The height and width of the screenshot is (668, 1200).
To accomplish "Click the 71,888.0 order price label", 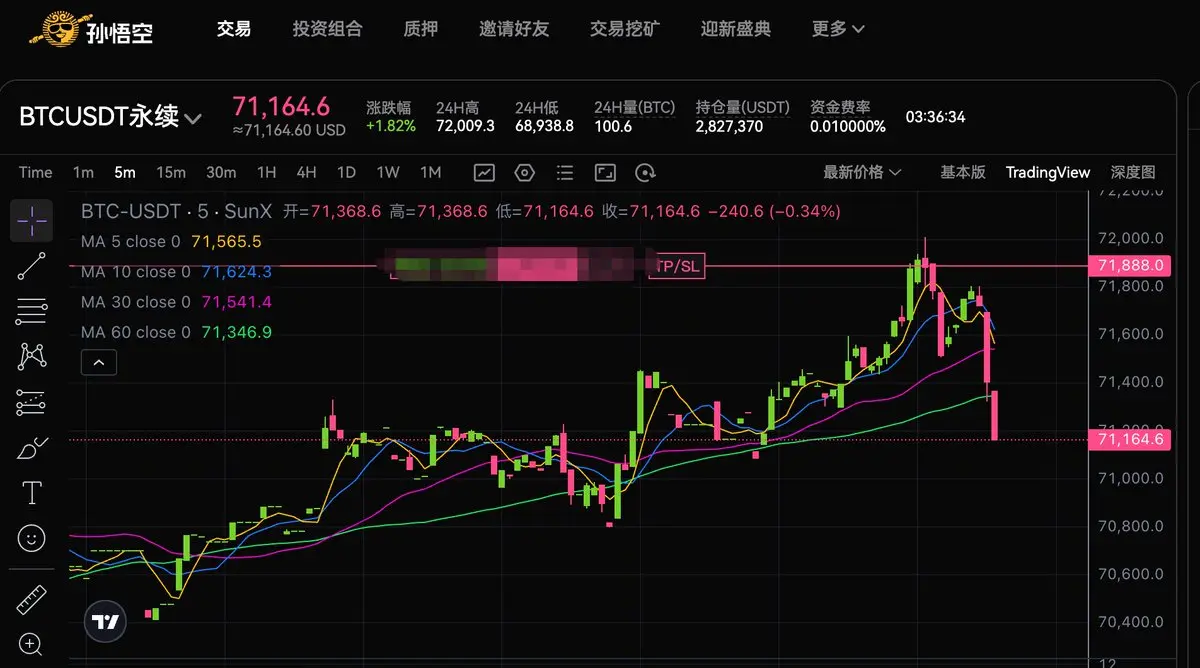I will click(1128, 265).
